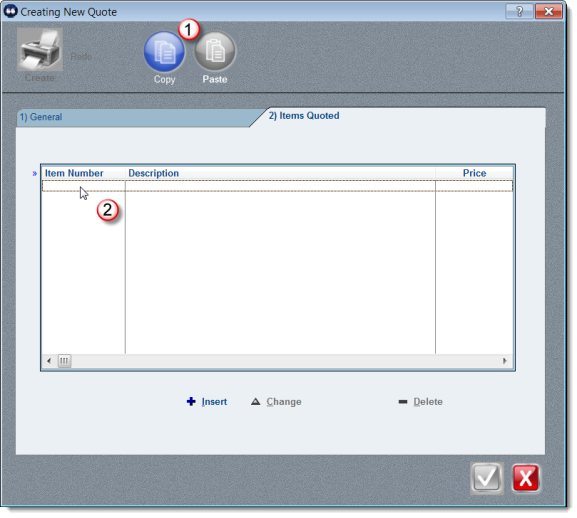Click the help question mark button
Image resolution: width=577 pixels, height=518 pixels.
coord(519,11)
